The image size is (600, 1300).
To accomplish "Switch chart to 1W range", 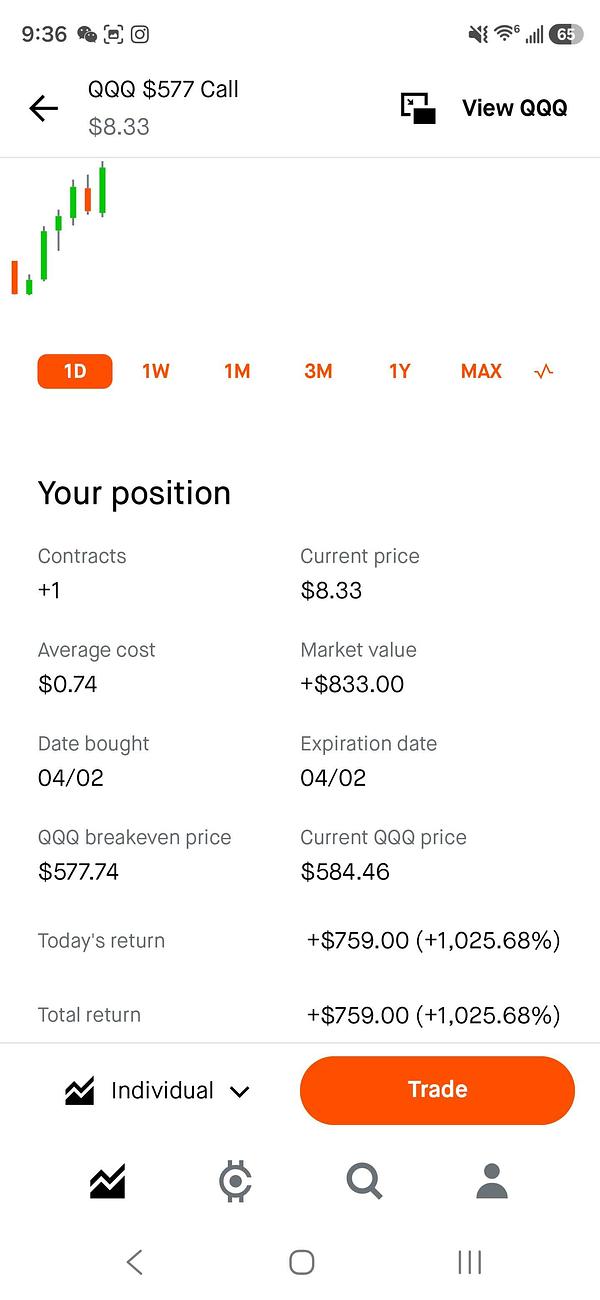I will click(x=156, y=372).
